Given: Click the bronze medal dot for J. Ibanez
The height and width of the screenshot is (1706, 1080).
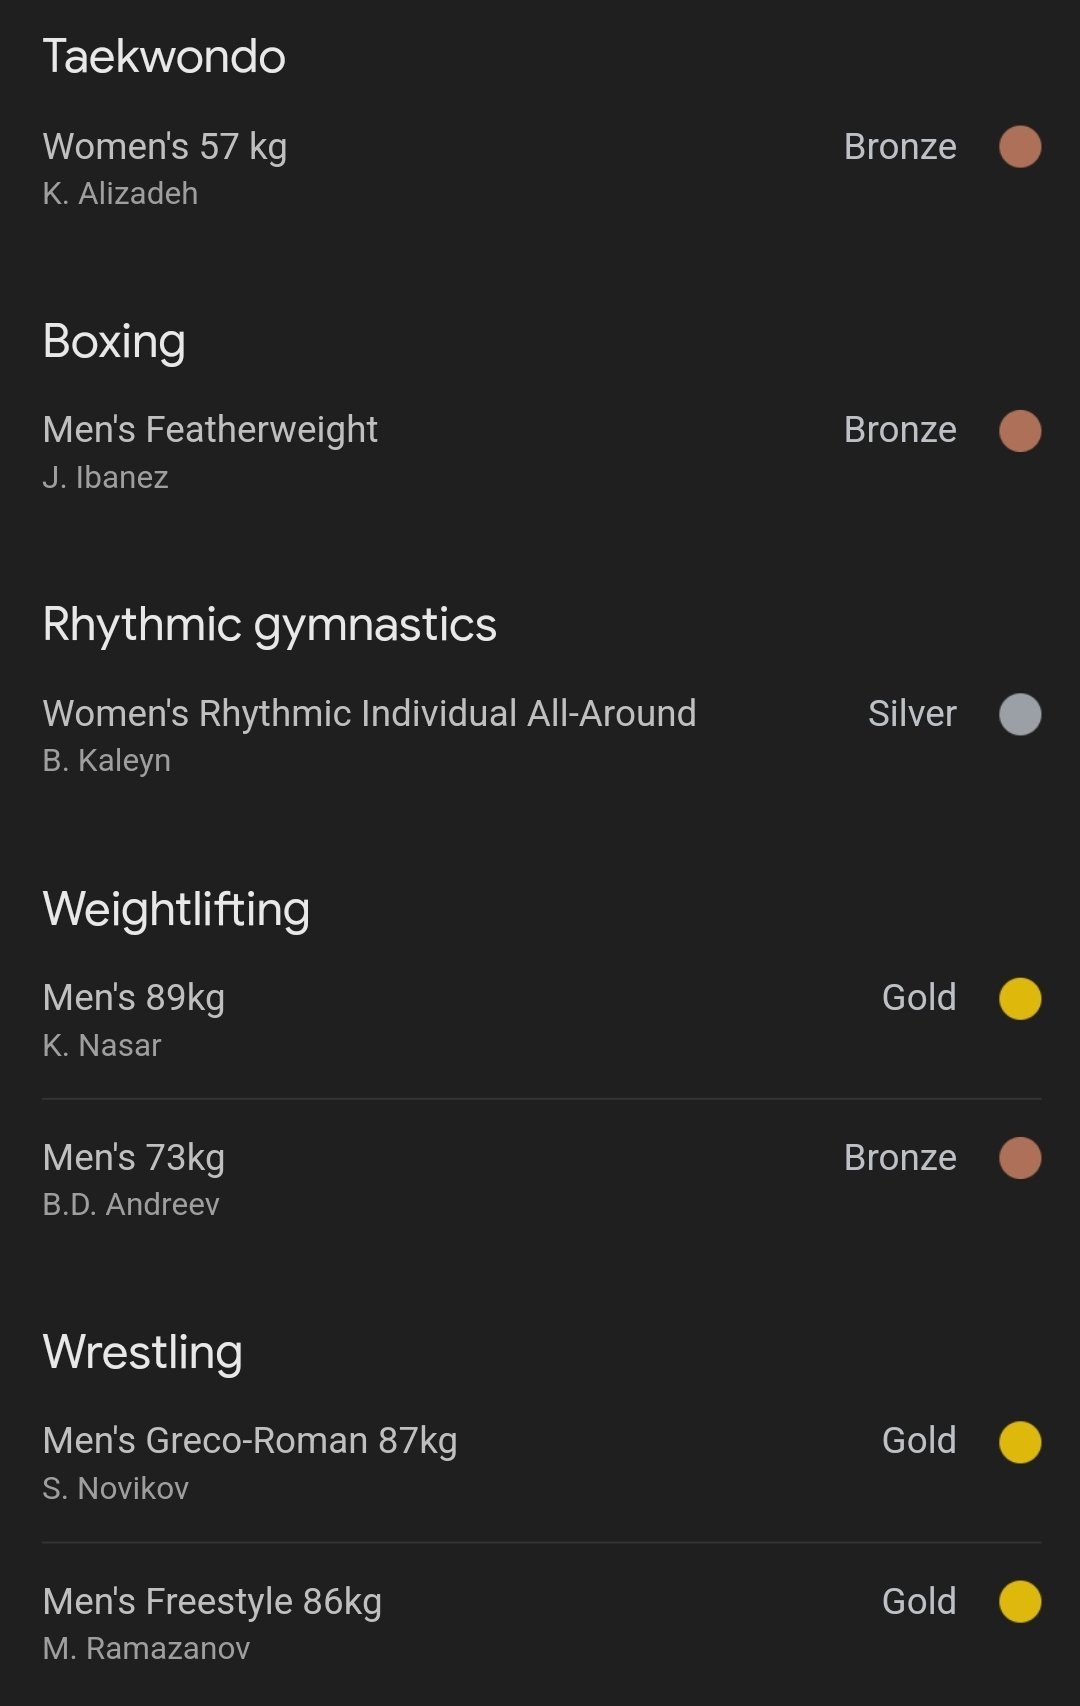Looking at the screenshot, I should coord(1020,431).
